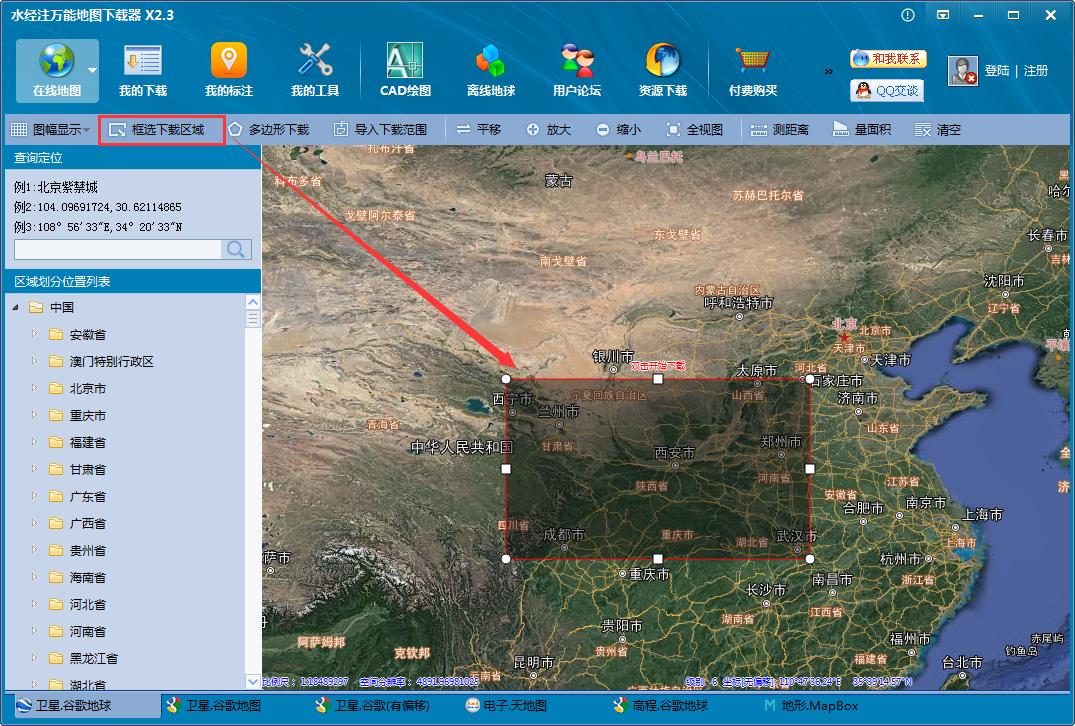Click the QQ交谈 chat button
Screen dimensions: 1075x726
point(887,90)
